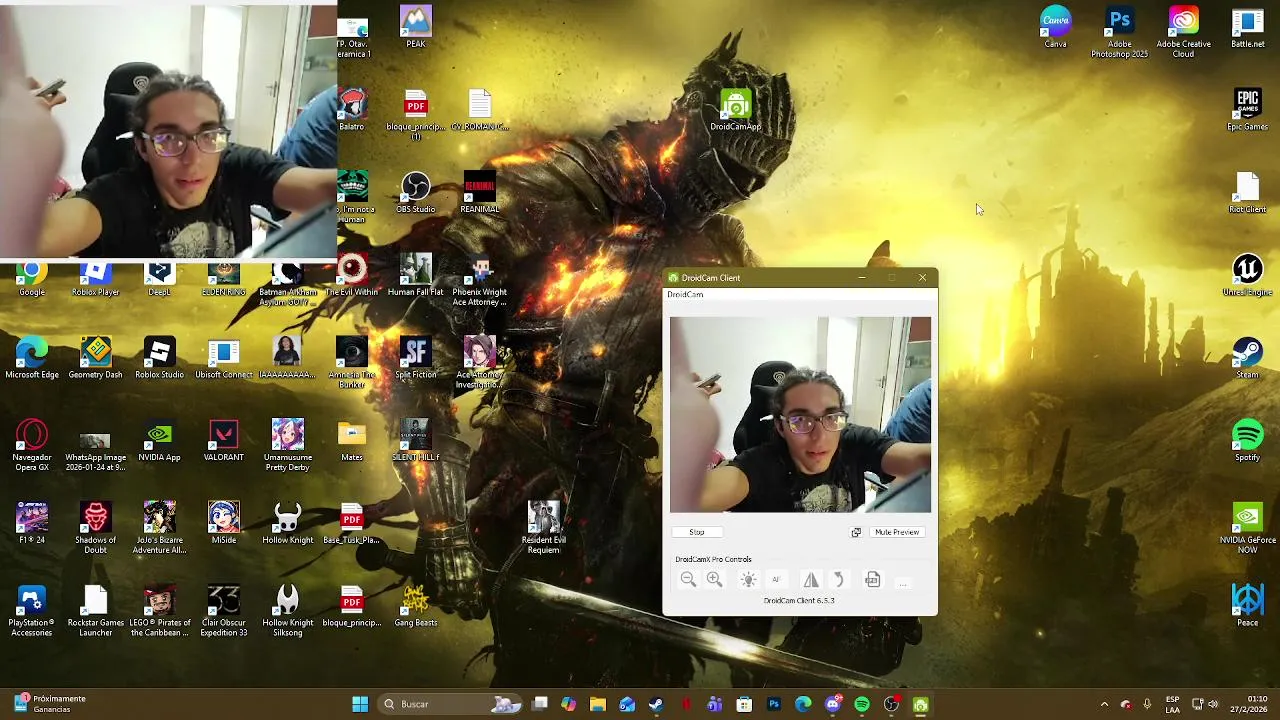
Task: Open more options ellipsis in DroidCam controls
Action: (x=902, y=581)
